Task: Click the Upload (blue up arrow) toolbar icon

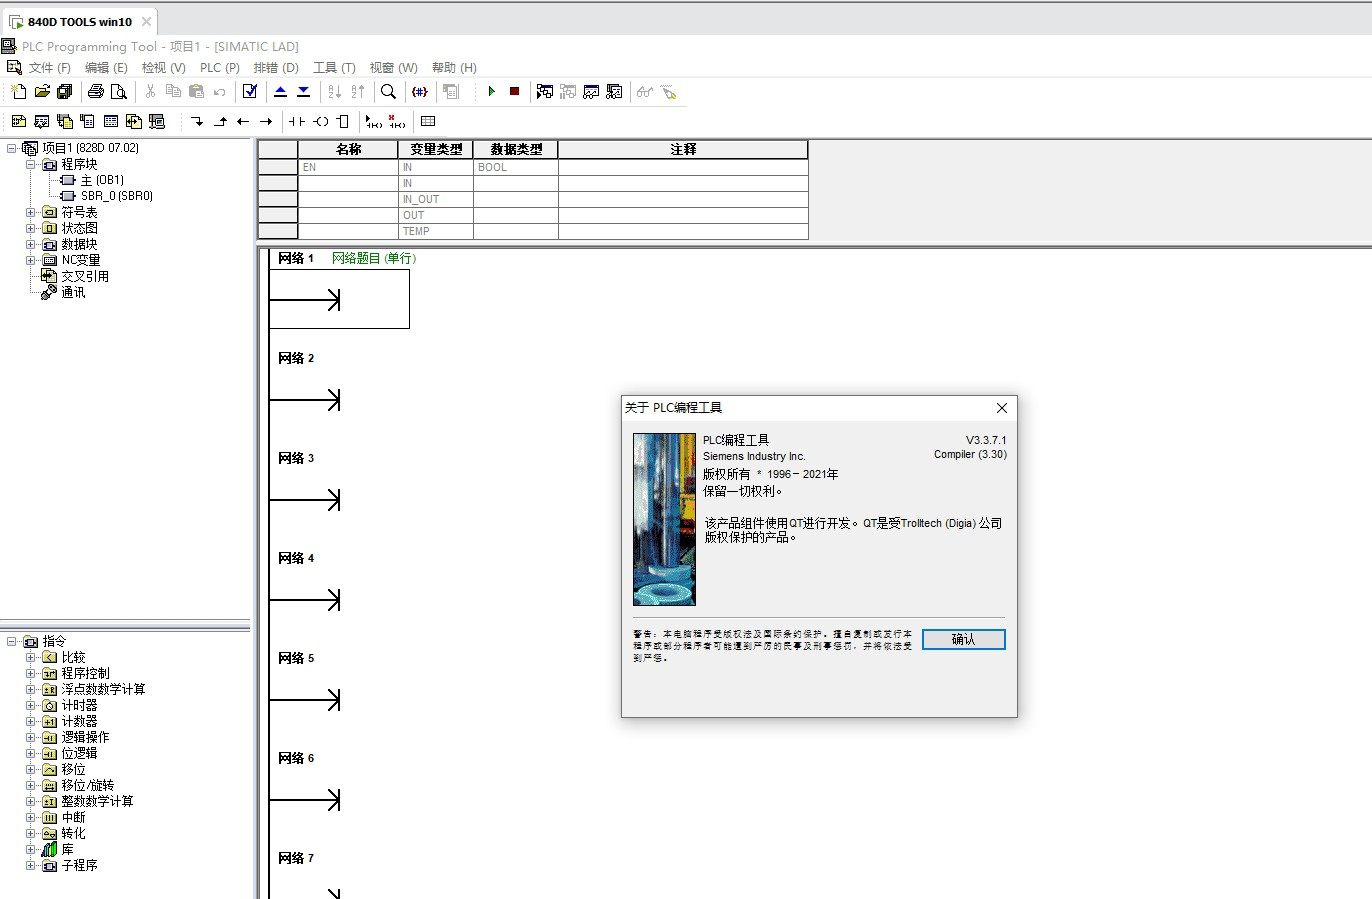Action: (280, 92)
